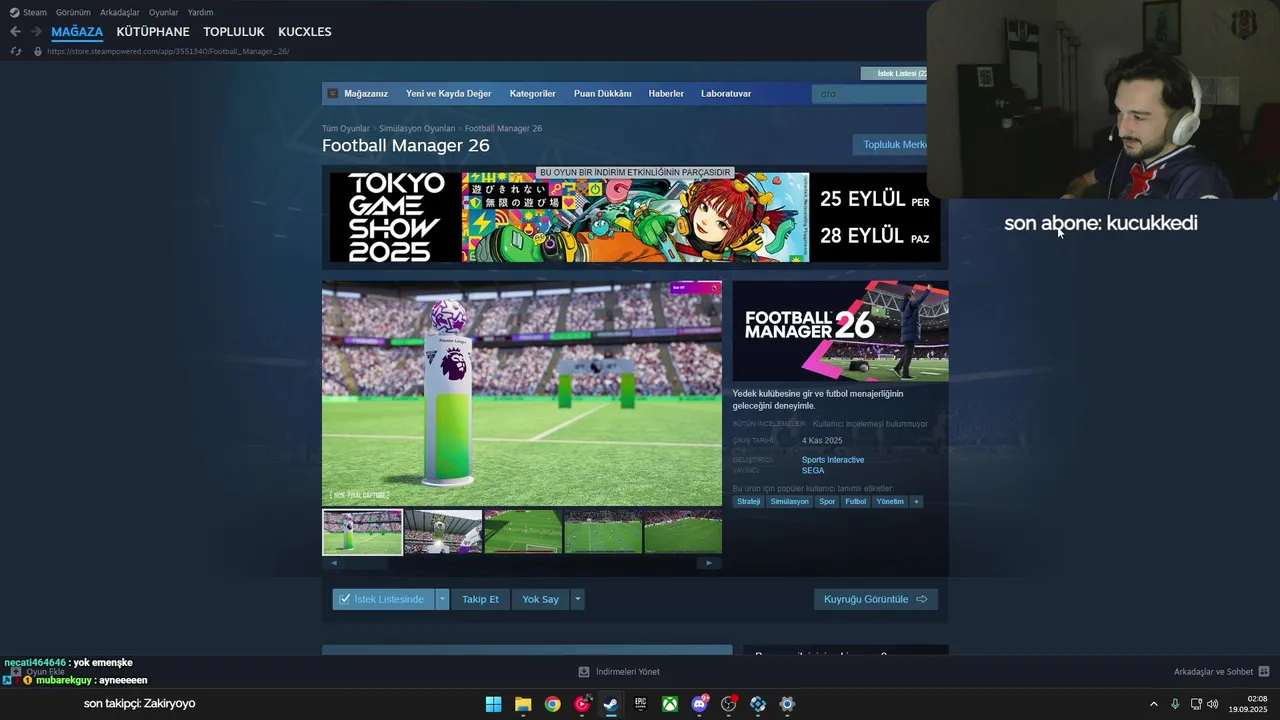Click the screenshot strip scrollbar track
Screen dimensions: 1280x720
pyautogui.click(x=522, y=563)
